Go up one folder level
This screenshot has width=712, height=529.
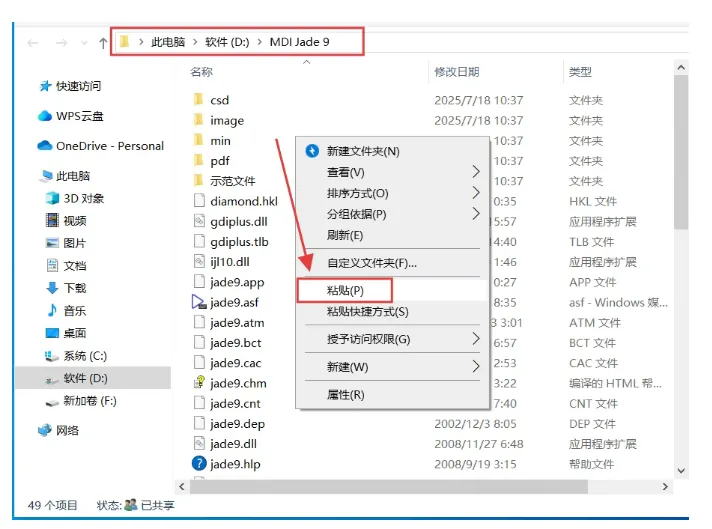point(103,43)
